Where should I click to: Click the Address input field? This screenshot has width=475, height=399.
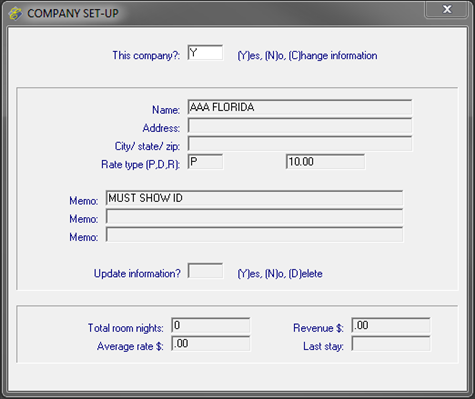[300, 126]
